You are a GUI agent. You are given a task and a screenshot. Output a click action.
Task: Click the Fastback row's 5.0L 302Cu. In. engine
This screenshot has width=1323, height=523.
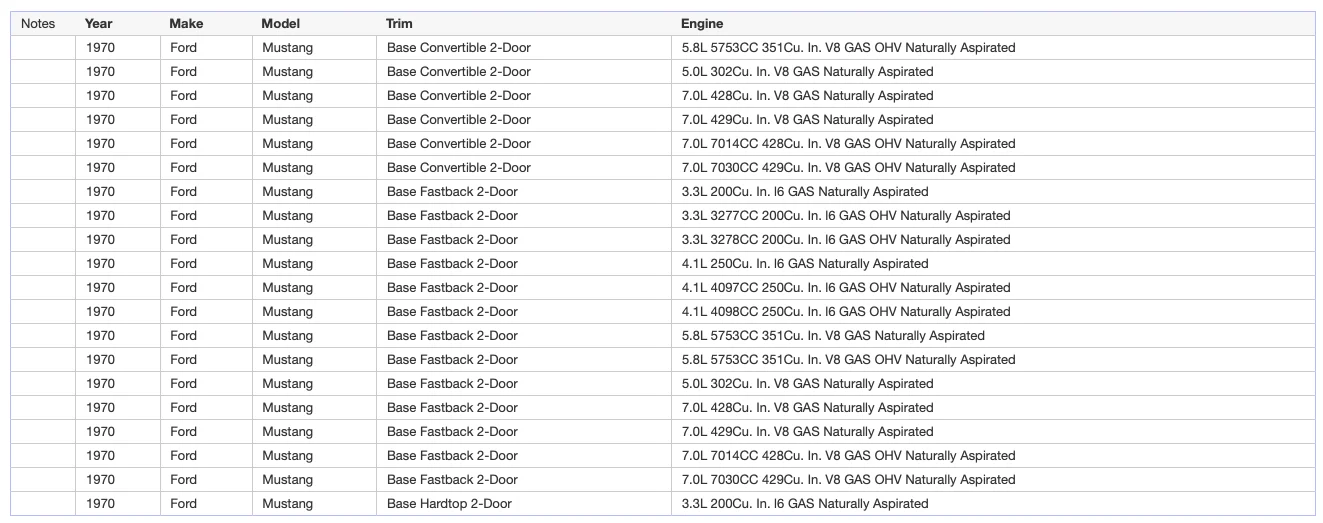click(x=808, y=384)
